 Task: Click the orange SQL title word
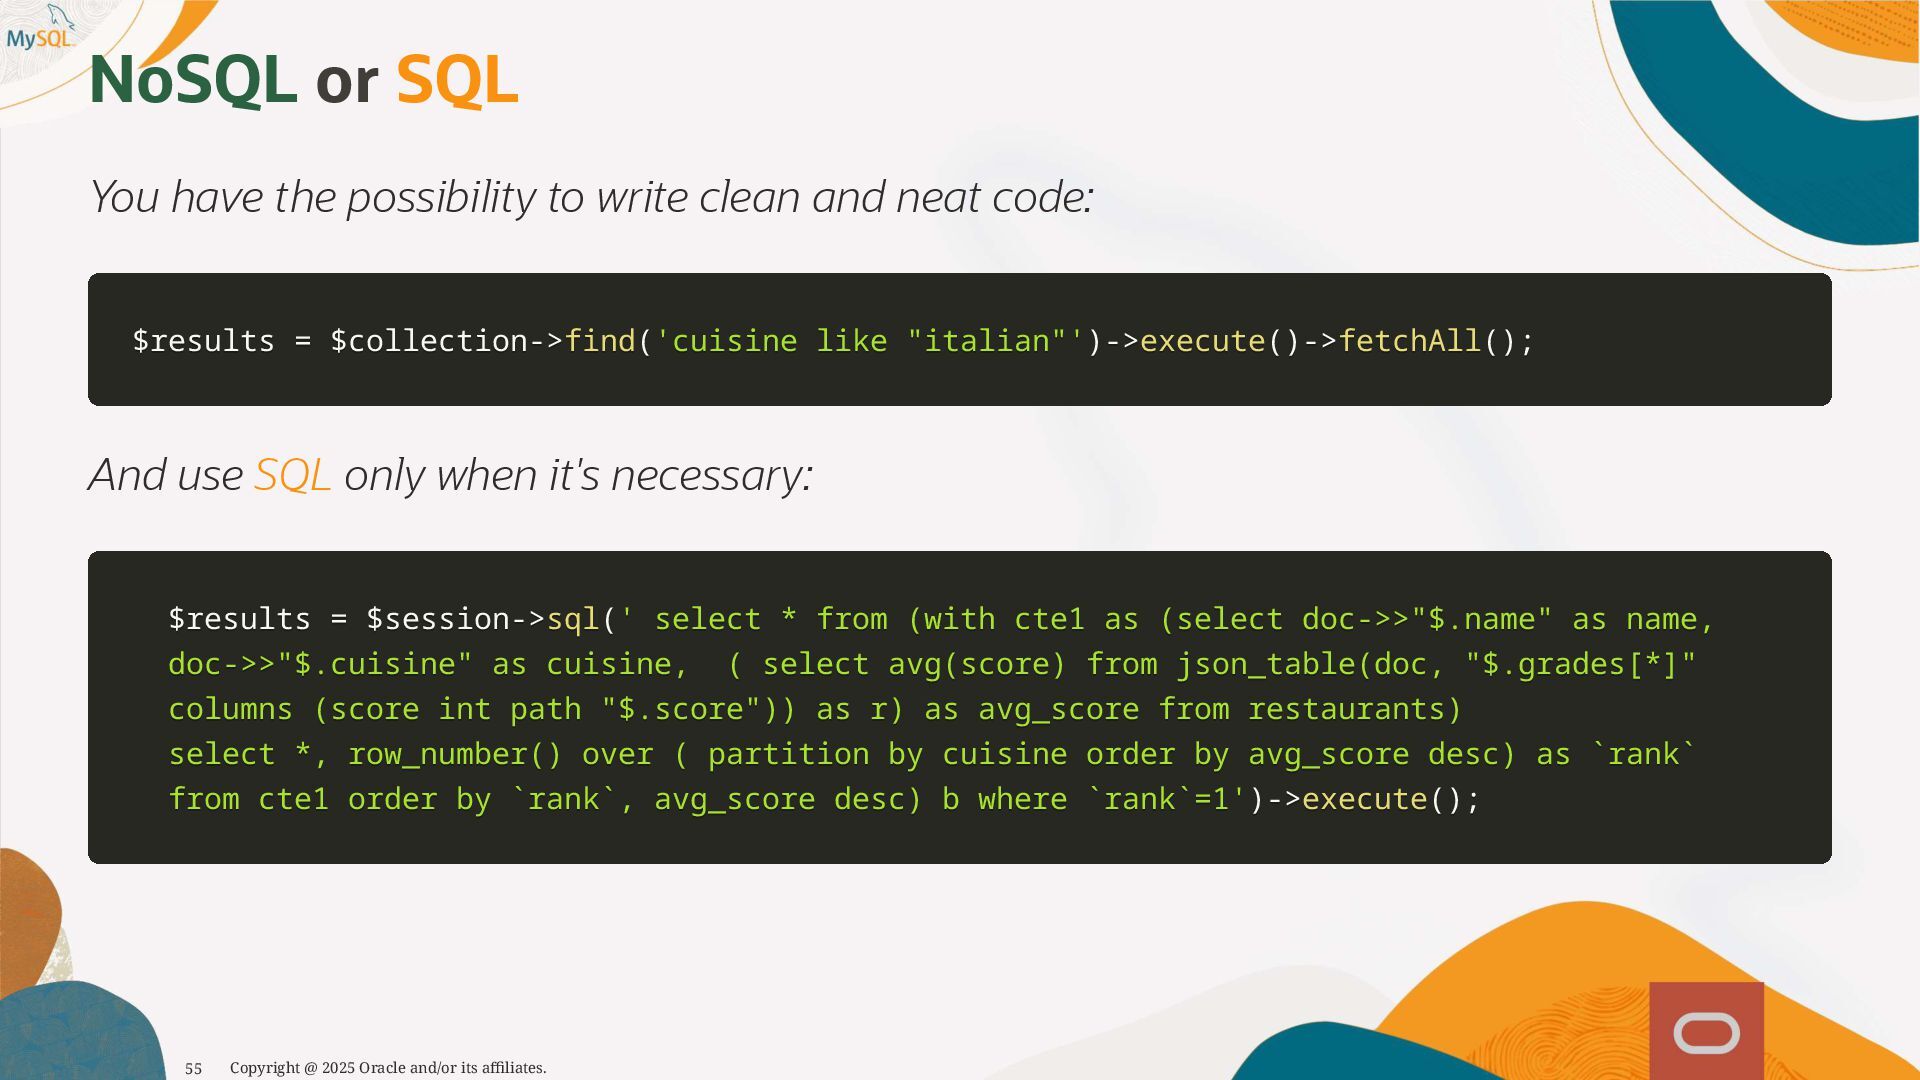pyautogui.click(x=457, y=80)
